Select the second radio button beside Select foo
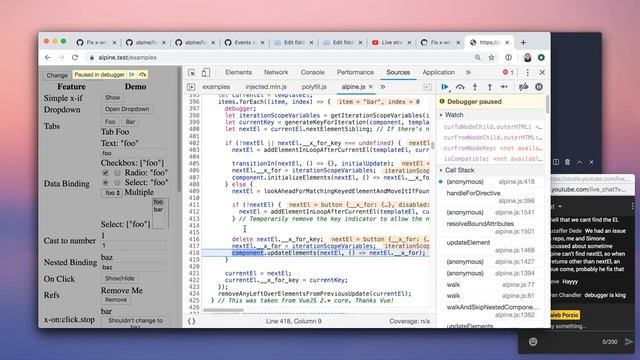The image size is (640, 360). pyautogui.click(x=117, y=182)
